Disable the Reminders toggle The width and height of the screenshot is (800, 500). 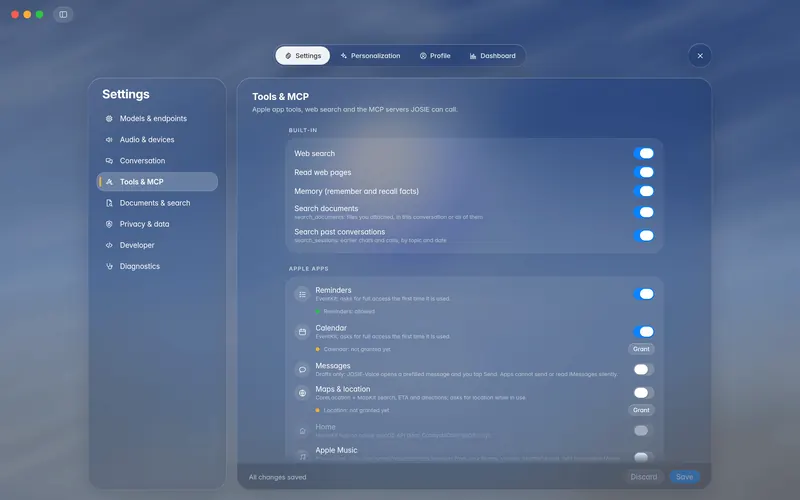643,294
